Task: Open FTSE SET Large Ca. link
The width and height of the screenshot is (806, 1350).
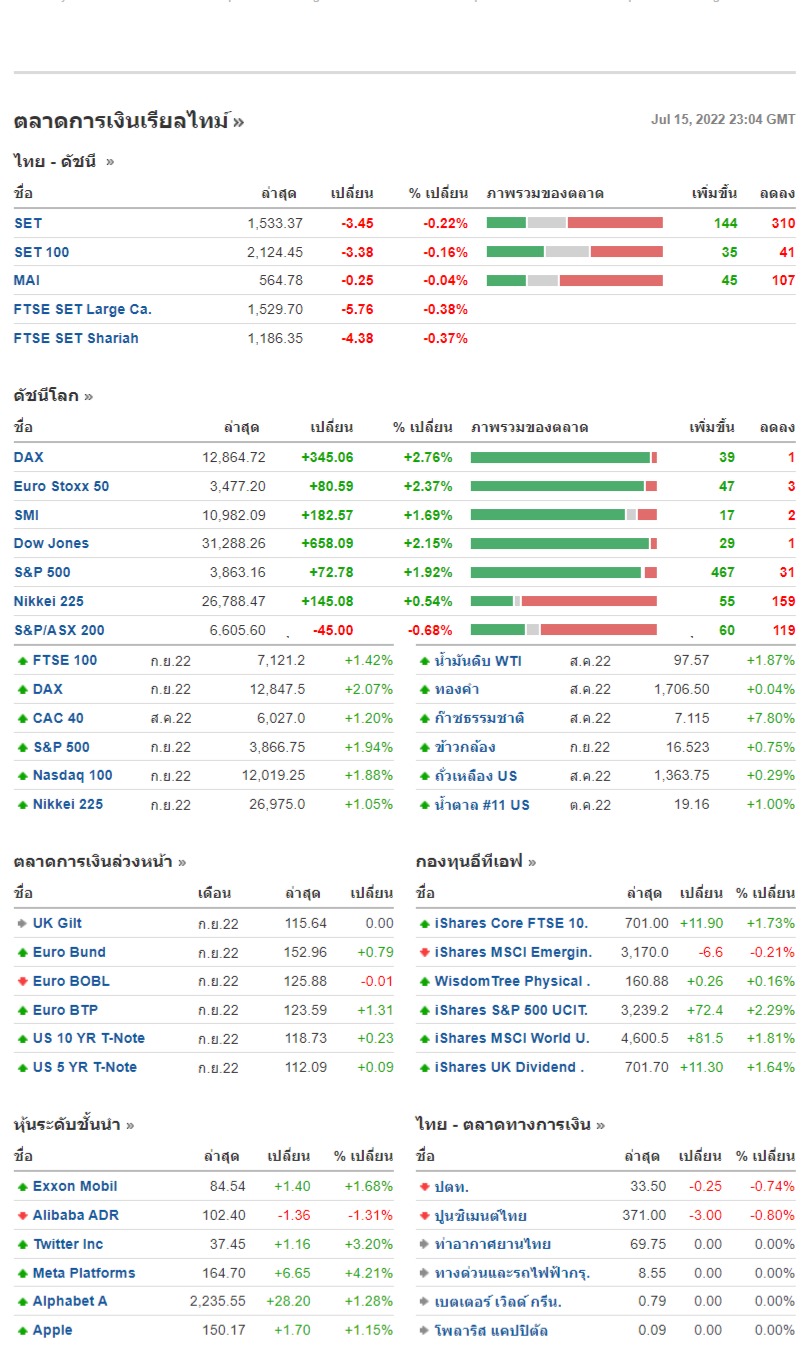Action: click(83, 309)
